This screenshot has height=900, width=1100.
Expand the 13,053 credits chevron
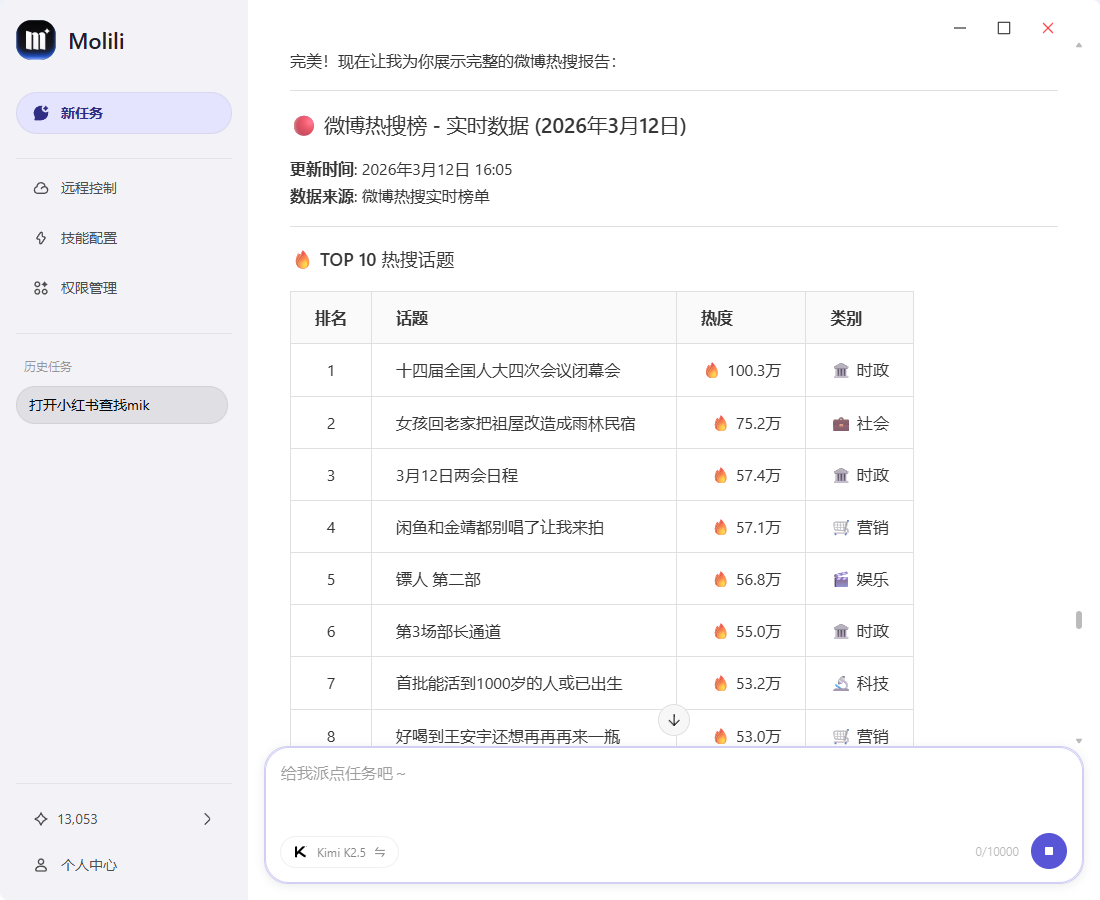[x=207, y=819]
